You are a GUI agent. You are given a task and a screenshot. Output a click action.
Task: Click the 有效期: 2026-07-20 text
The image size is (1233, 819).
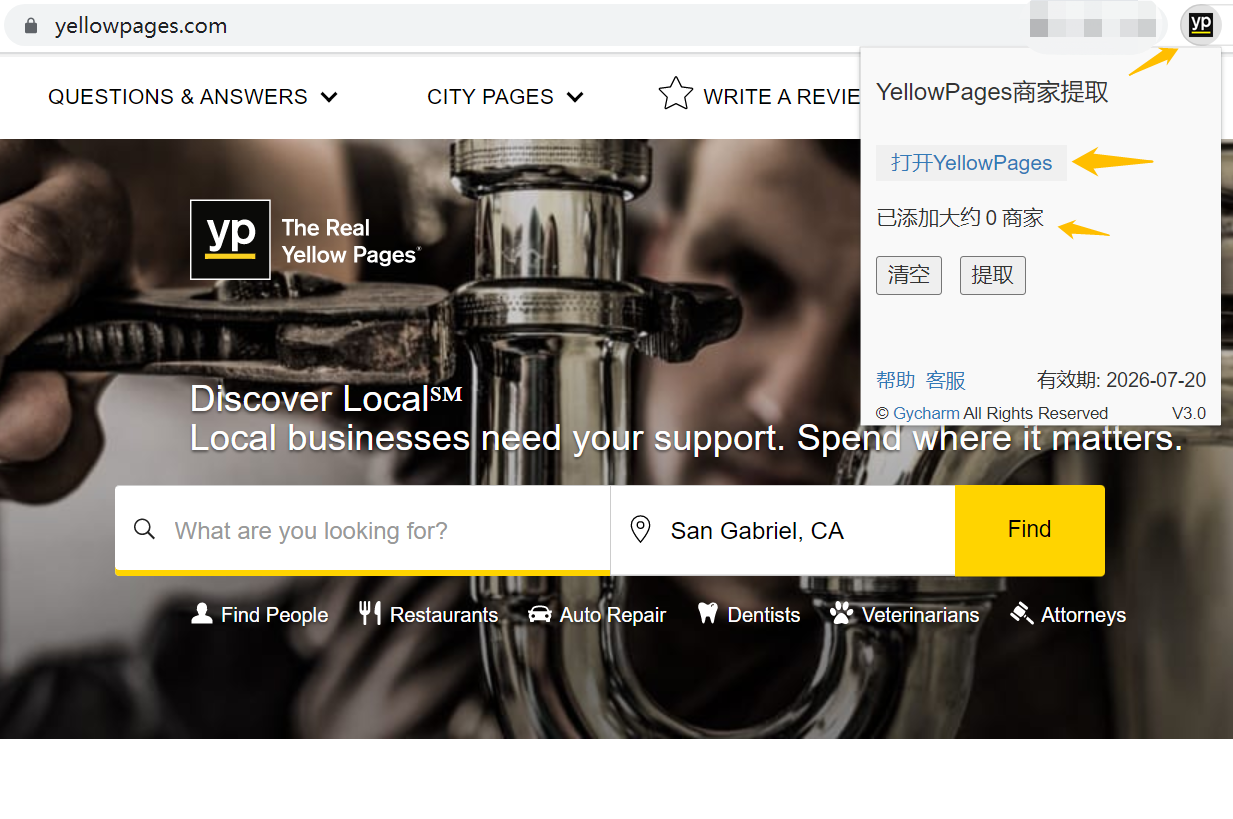(1121, 380)
